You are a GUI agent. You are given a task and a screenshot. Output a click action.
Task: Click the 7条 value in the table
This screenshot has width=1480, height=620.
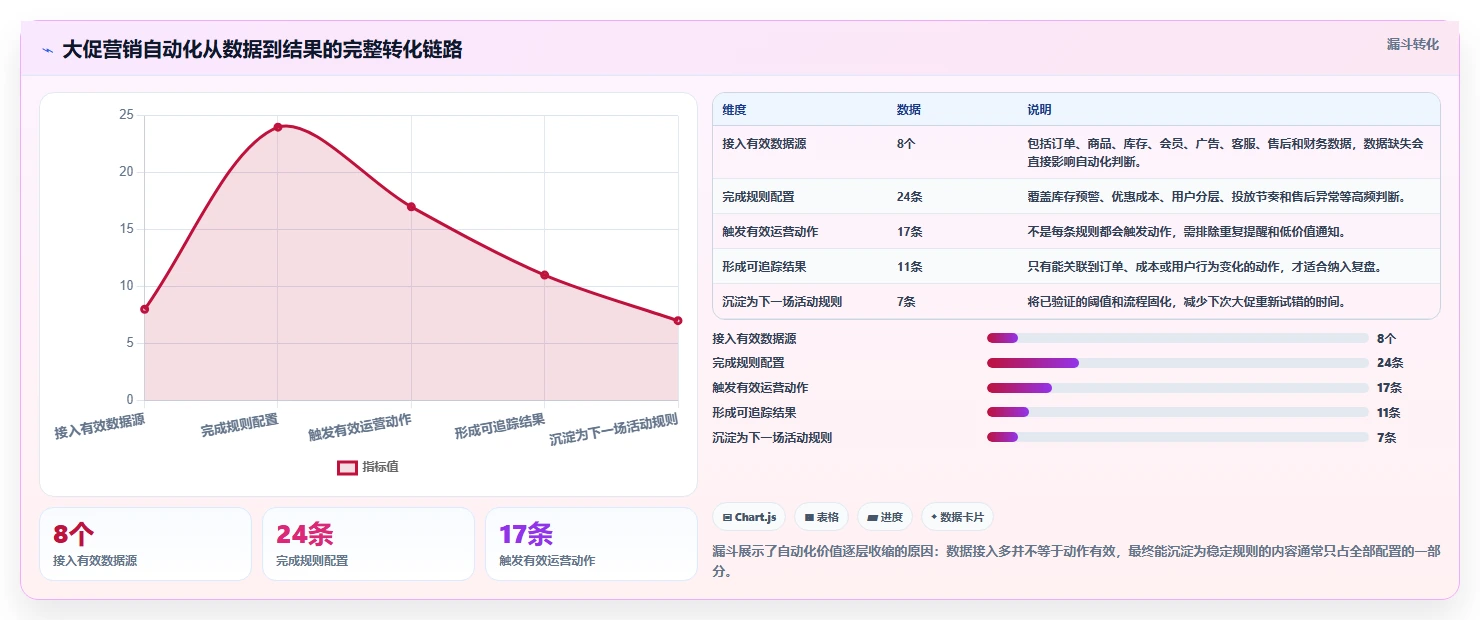tap(906, 302)
